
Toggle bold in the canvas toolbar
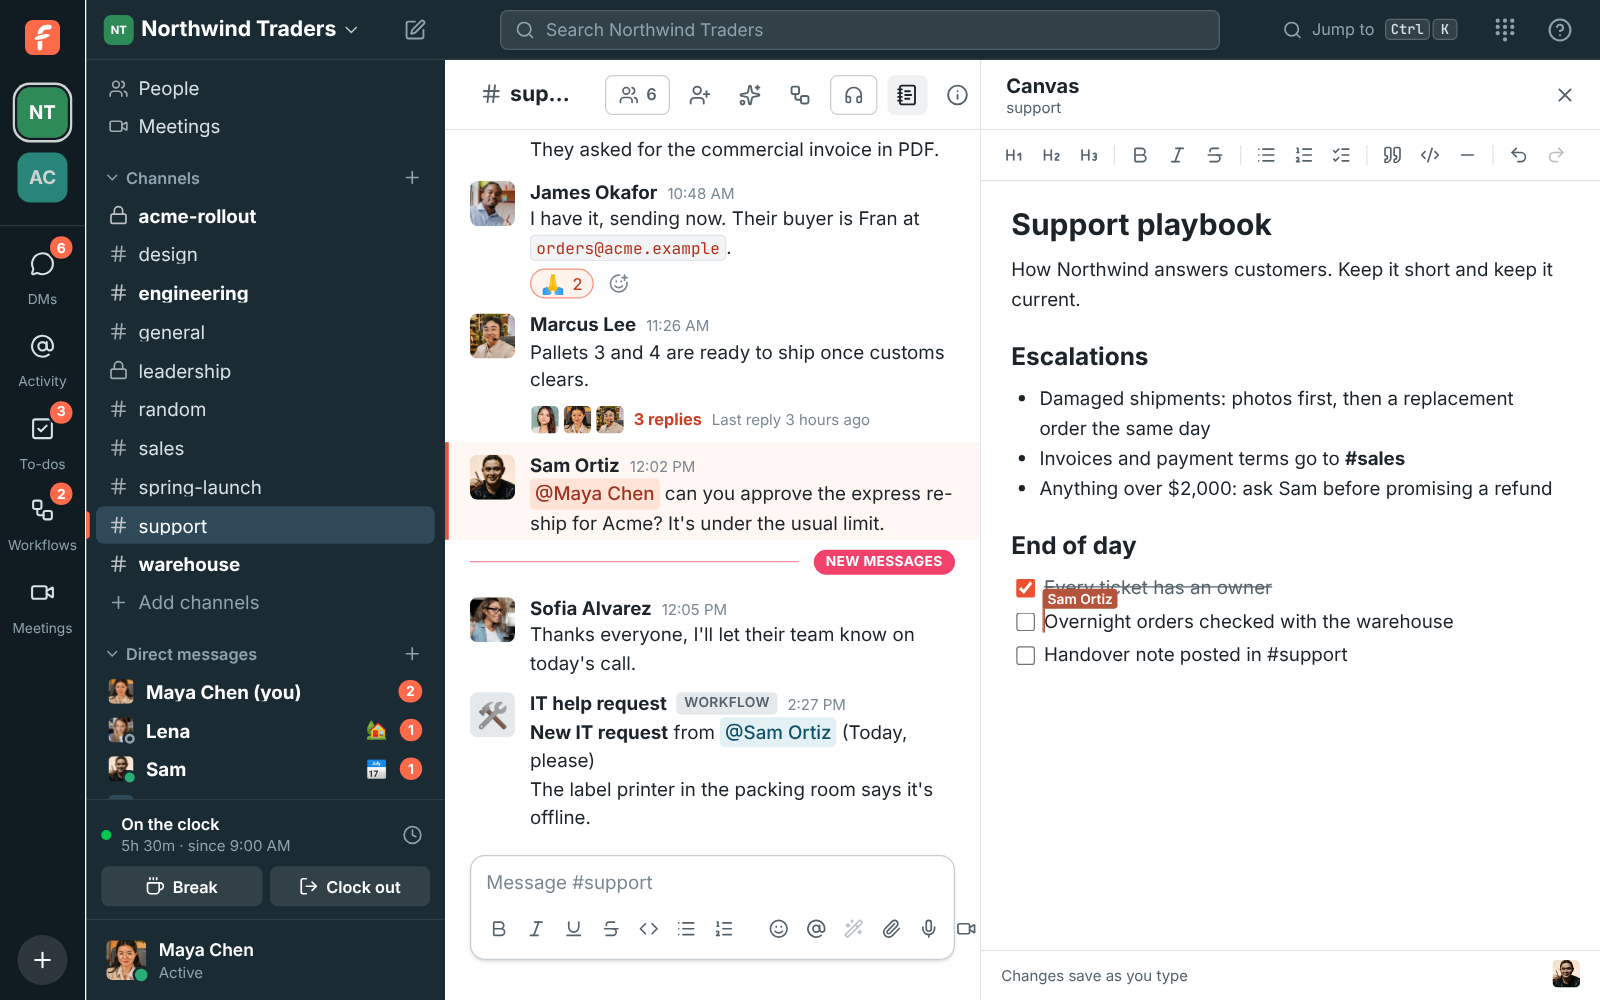[1140, 155]
